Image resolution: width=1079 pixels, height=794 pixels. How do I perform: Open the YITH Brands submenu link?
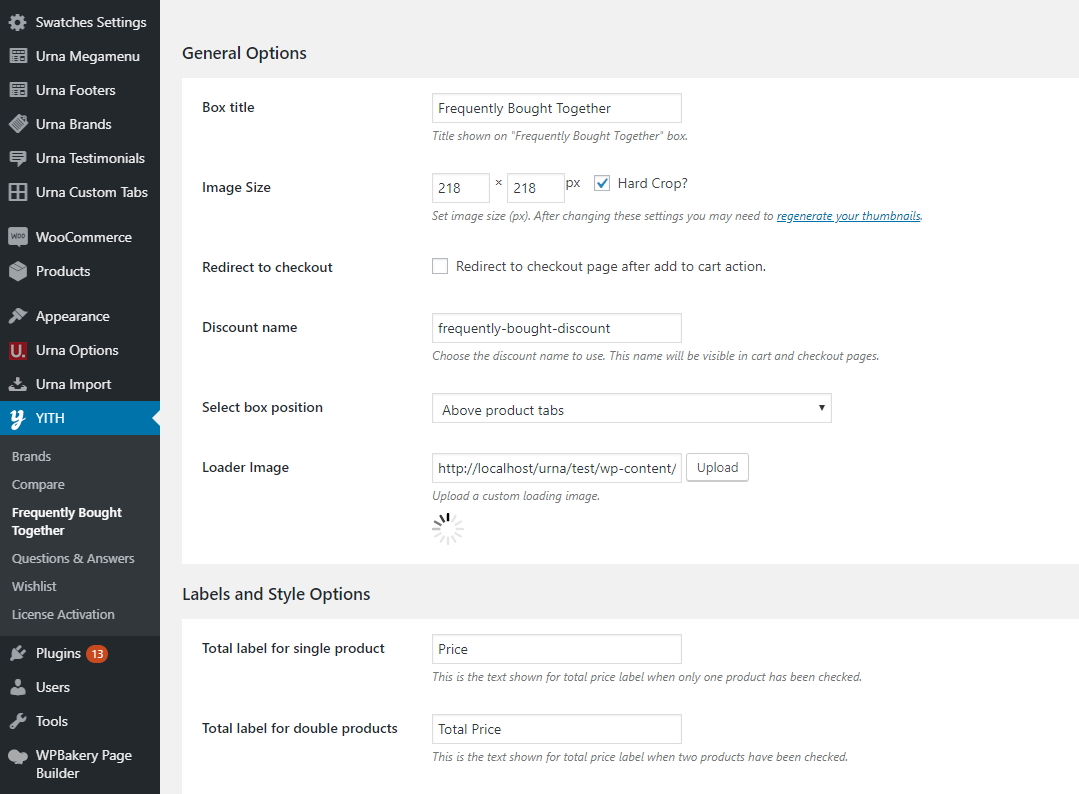(x=31, y=456)
